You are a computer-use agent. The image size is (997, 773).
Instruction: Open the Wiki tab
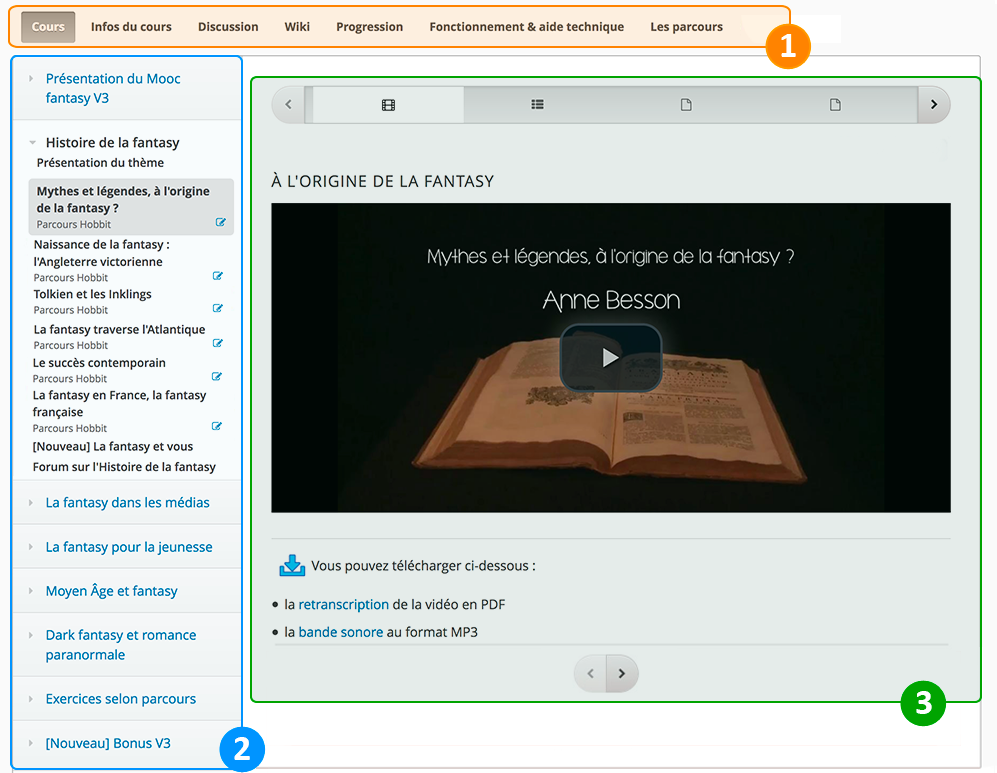297,27
